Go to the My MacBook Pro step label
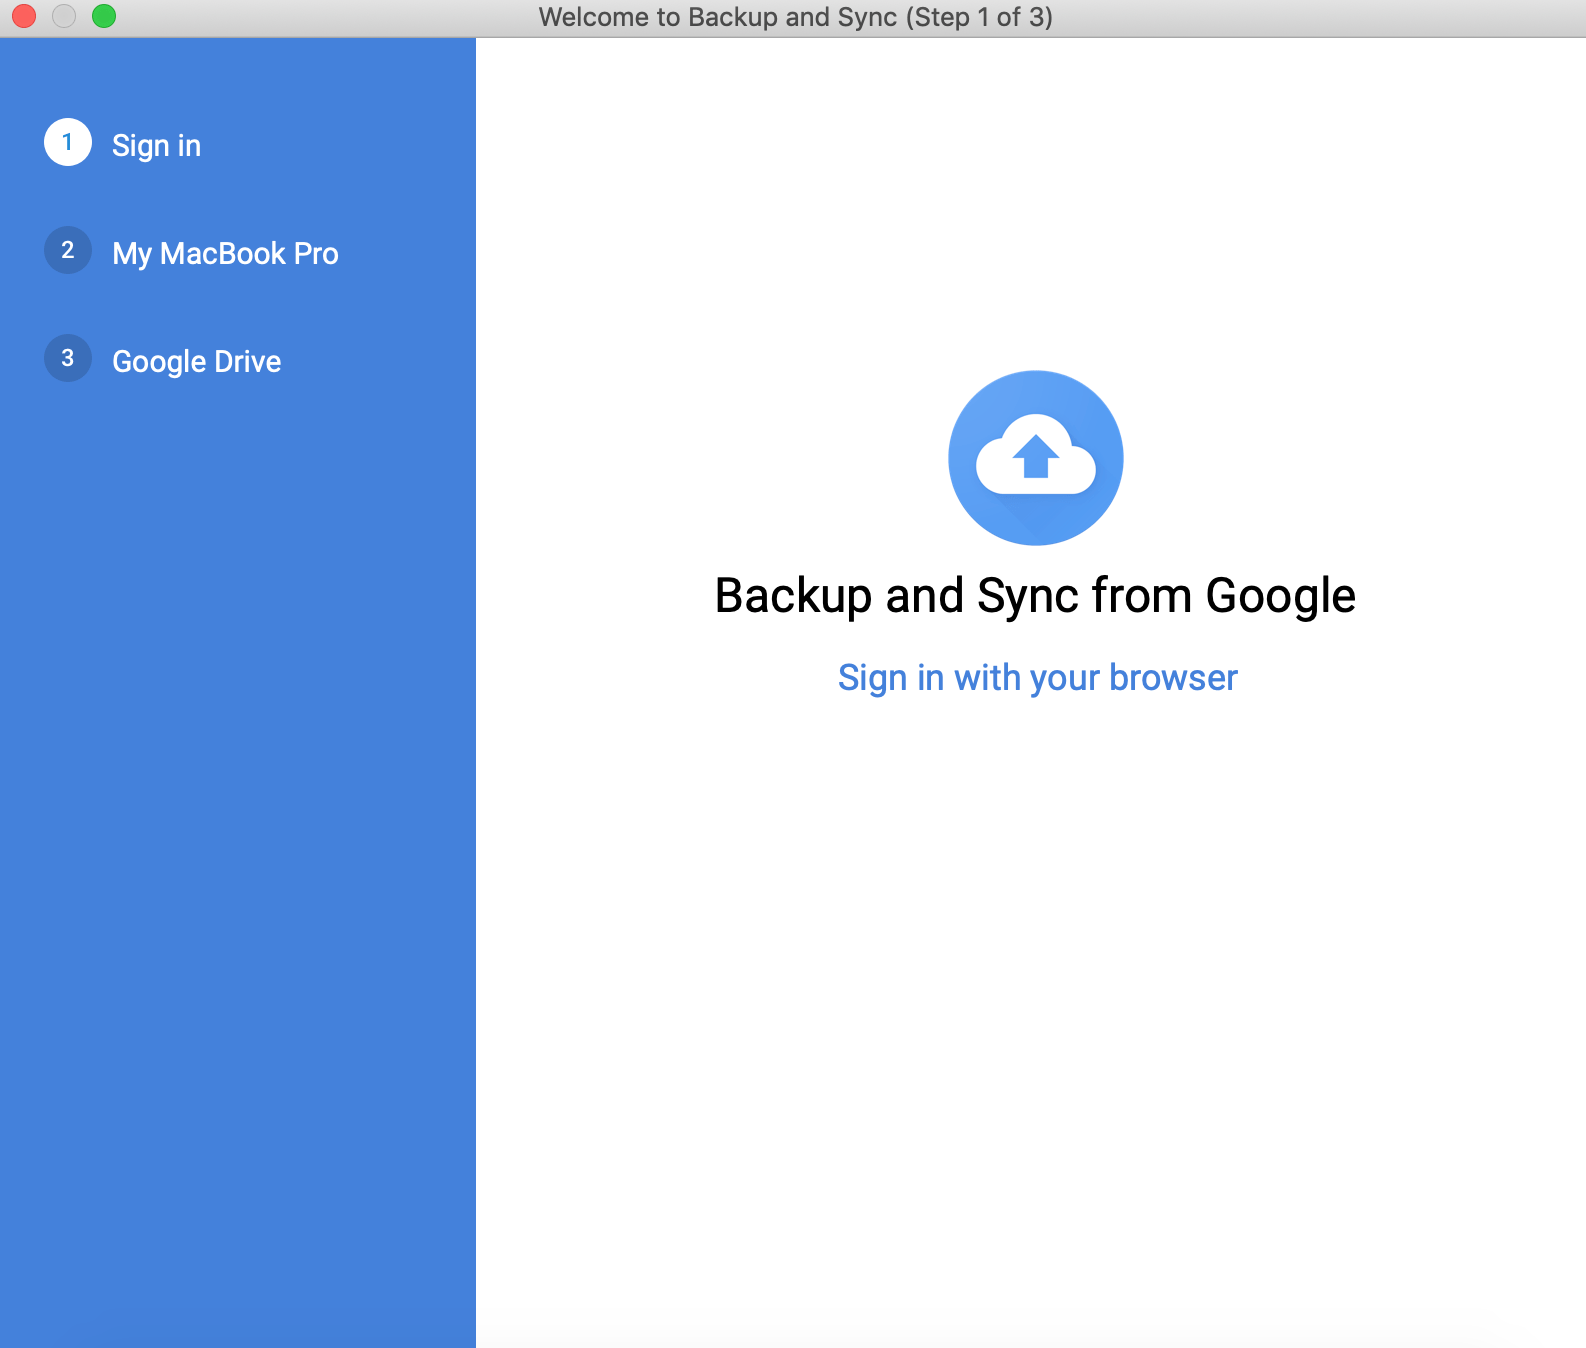This screenshot has height=1348, width=1586. point(225,254)
